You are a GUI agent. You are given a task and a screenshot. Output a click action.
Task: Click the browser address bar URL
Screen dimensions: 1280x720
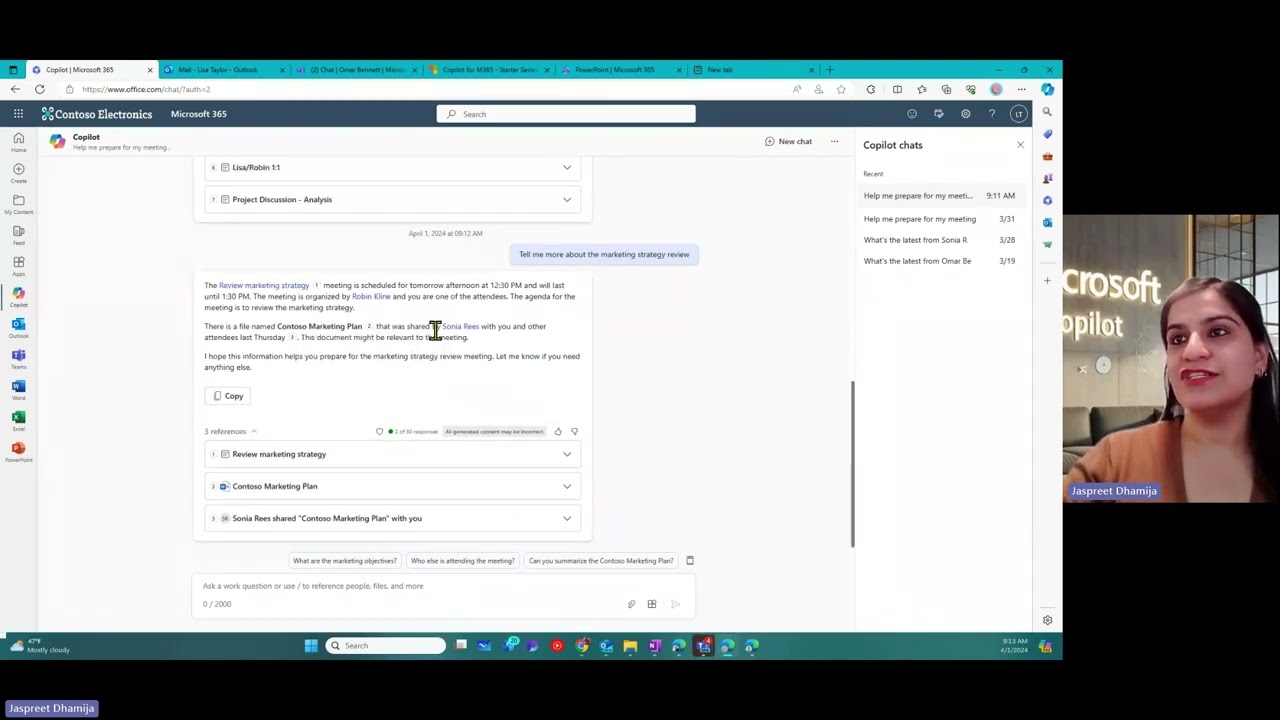(x=146, y=89)
